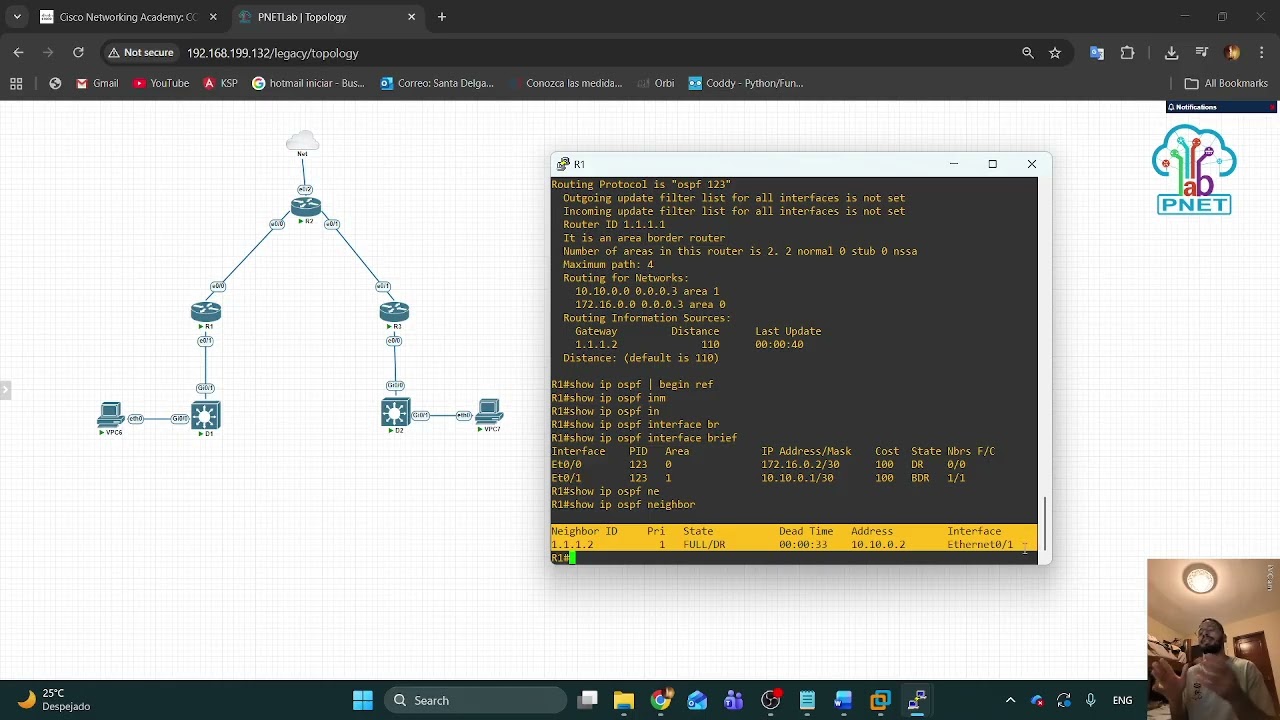Select switch D1 in the topology
The width and height of the screenshot is (1280, 720).
tap(205, 415)
